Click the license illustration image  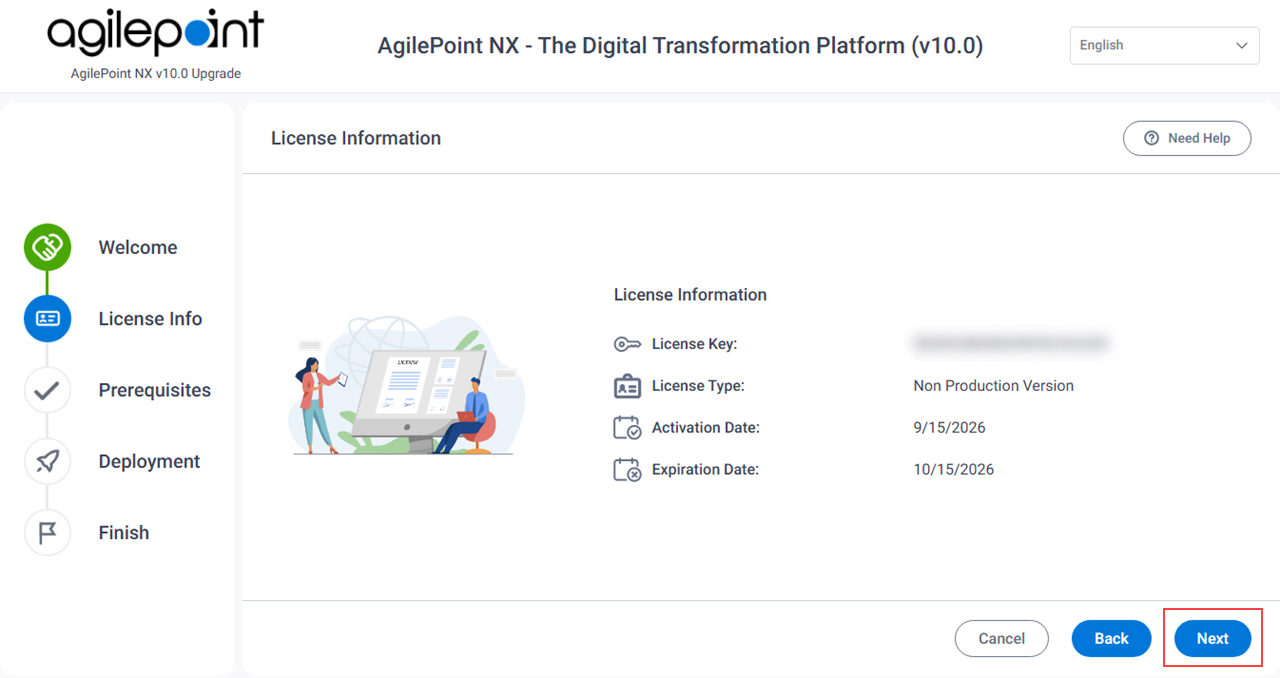405,386
